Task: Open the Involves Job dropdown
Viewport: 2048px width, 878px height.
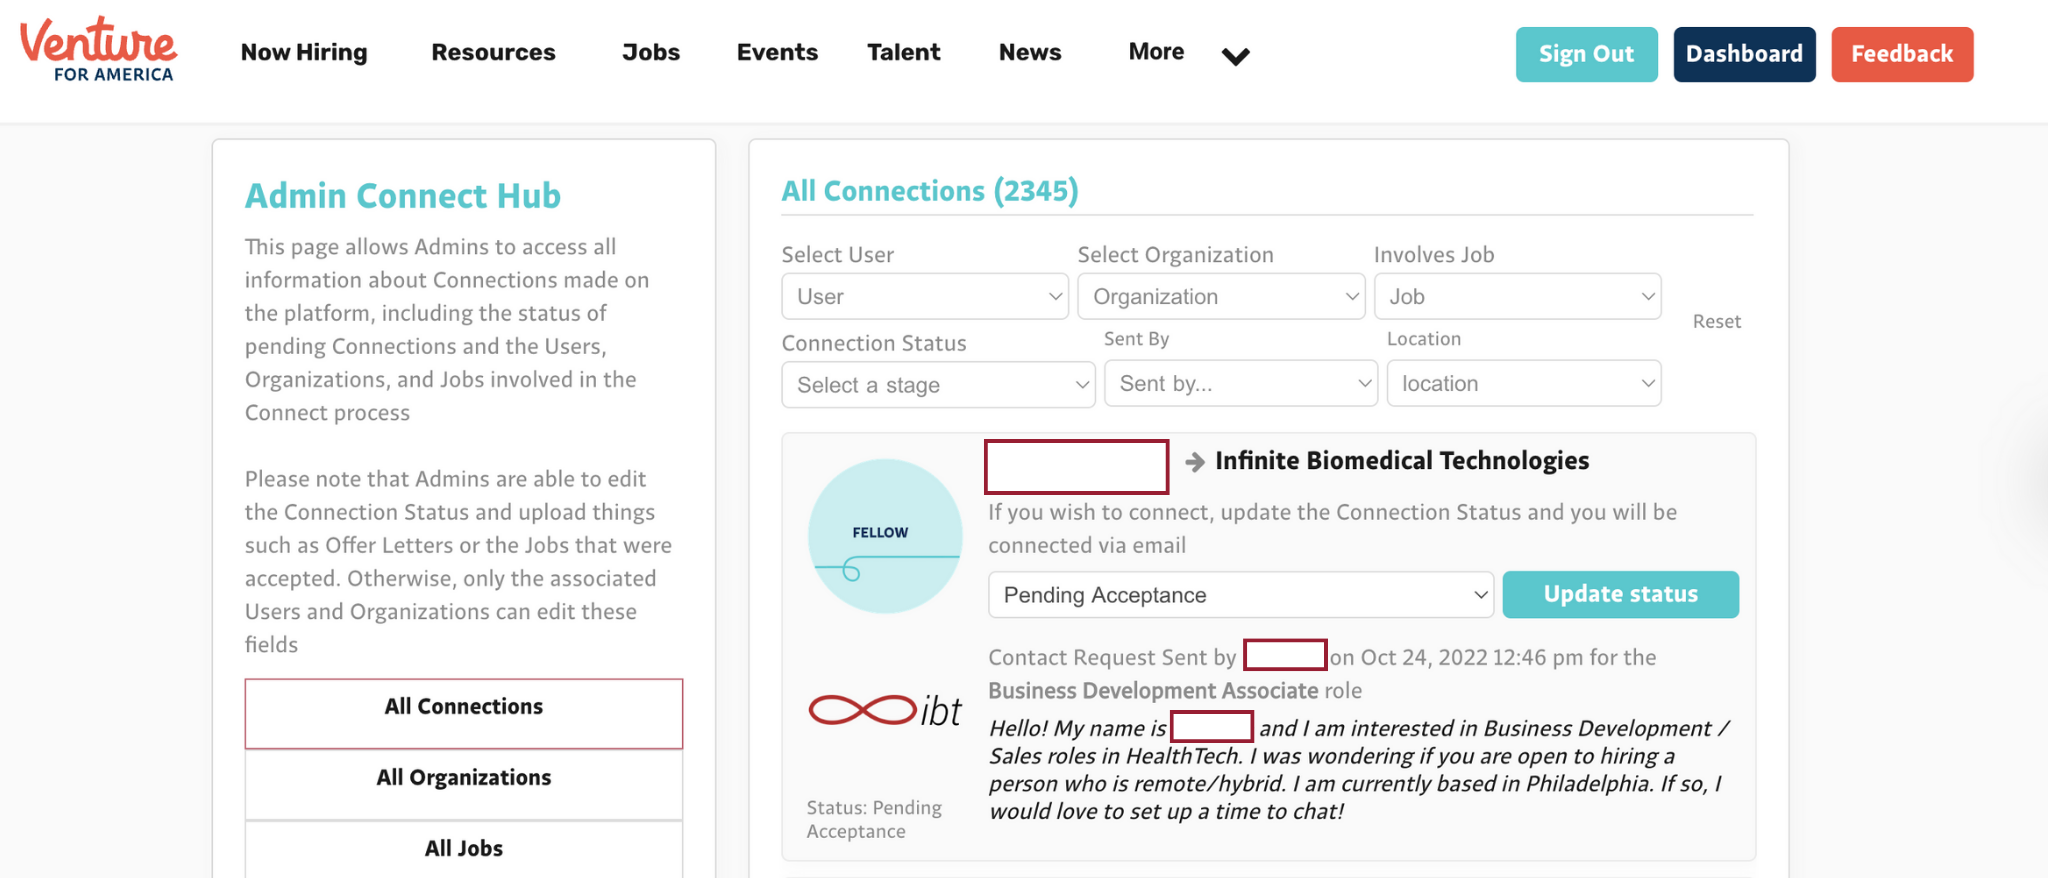Action: point(1517,296)
